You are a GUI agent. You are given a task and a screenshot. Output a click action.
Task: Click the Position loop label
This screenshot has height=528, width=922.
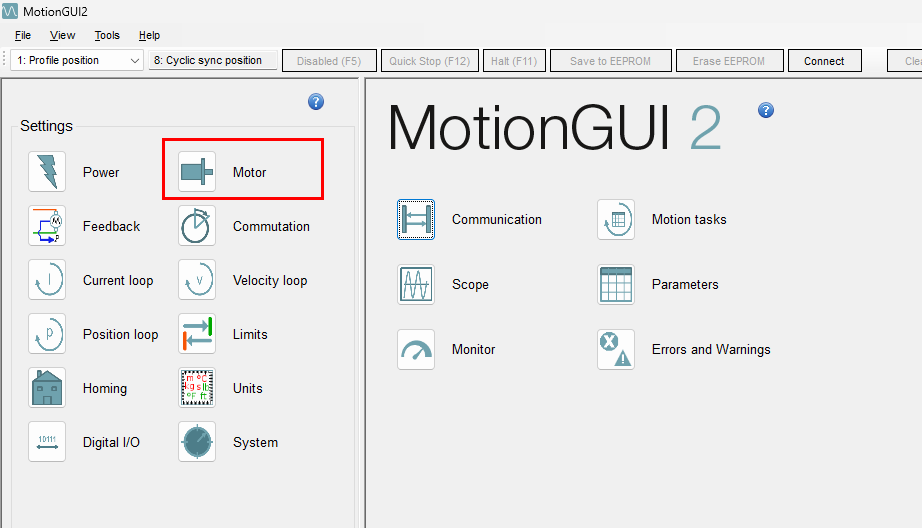[120, 335]
